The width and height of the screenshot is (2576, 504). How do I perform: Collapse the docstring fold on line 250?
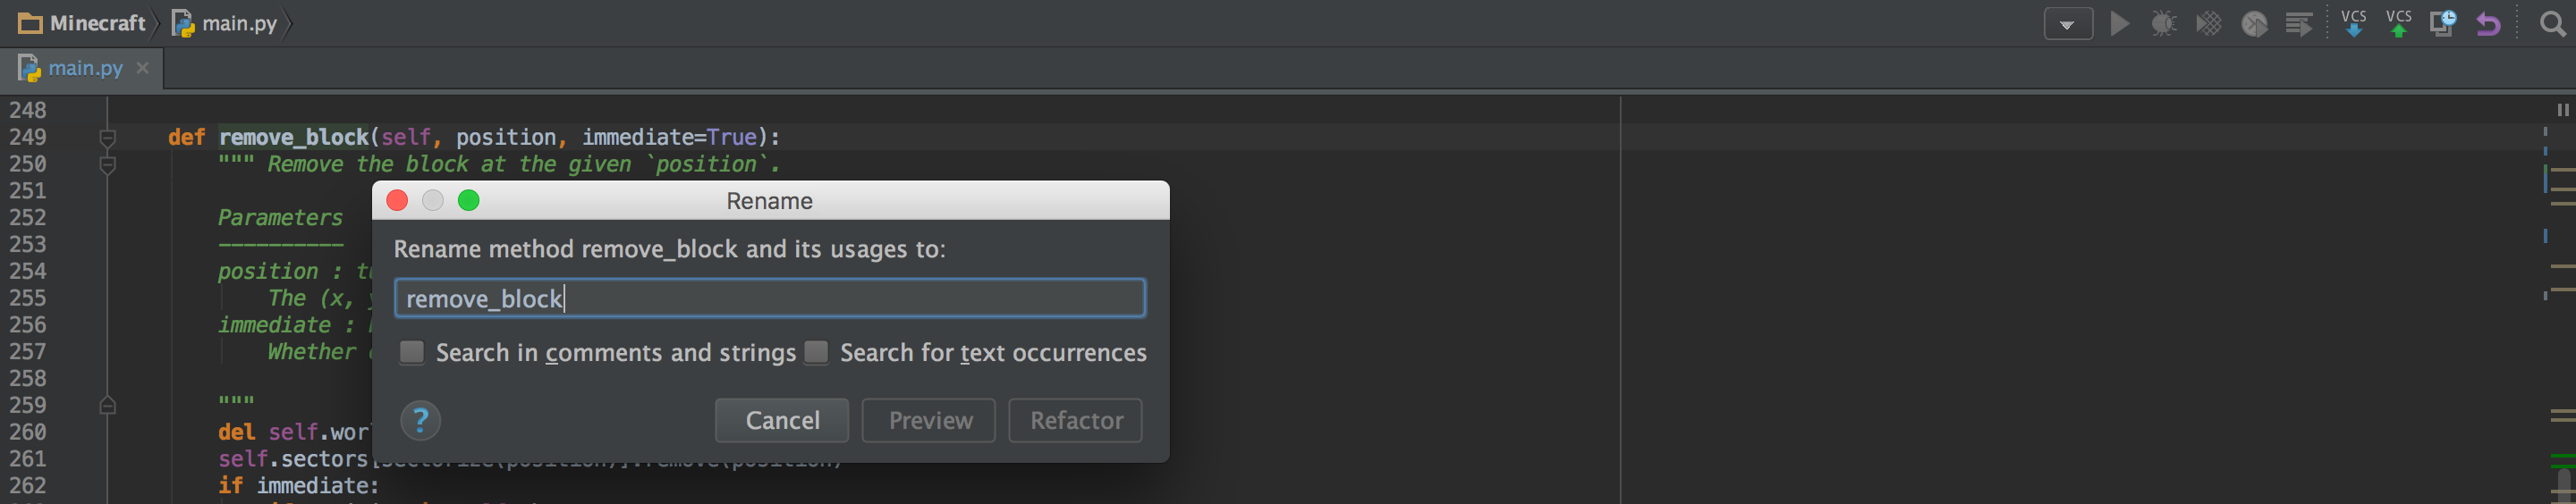(108, 164)
